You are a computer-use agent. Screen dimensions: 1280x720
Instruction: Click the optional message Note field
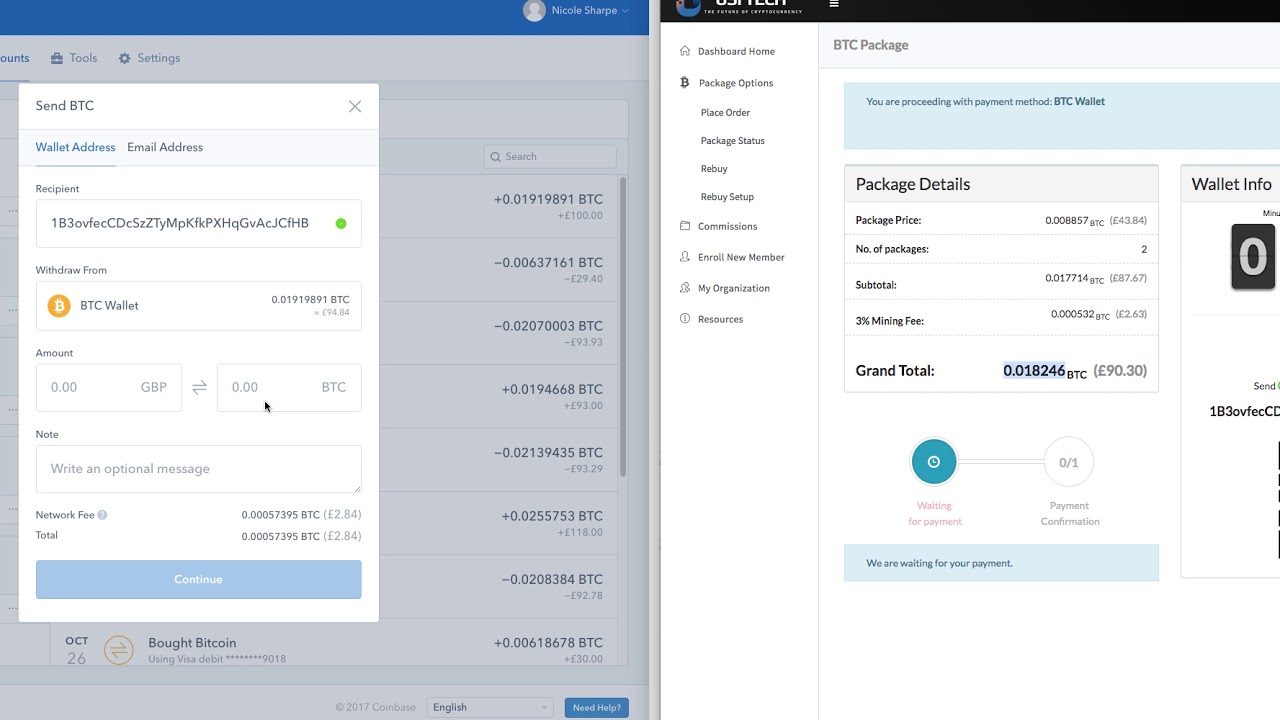[x=199, y=469]
